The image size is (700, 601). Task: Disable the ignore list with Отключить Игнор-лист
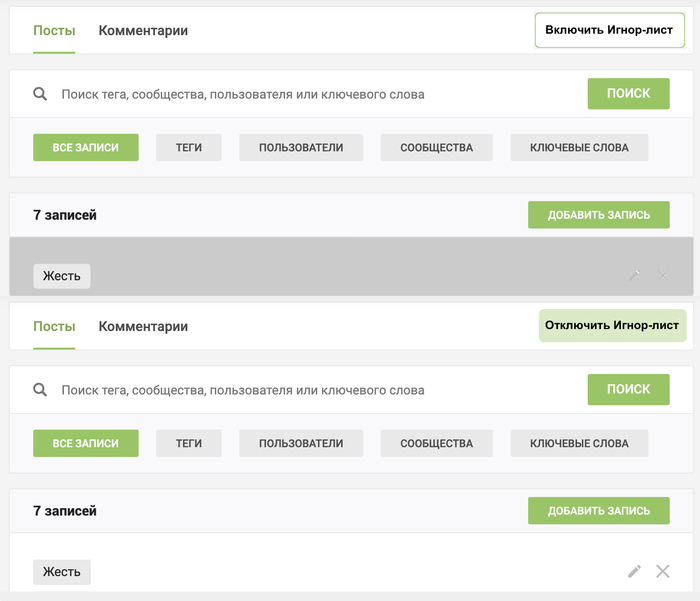pyautogui.click(x=612, y=326)
